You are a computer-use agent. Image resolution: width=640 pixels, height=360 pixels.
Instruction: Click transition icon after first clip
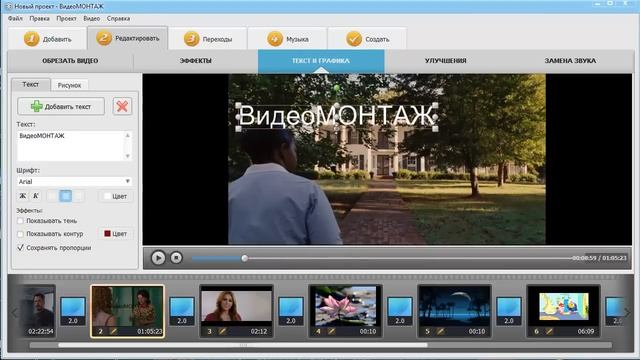[73, 311]
